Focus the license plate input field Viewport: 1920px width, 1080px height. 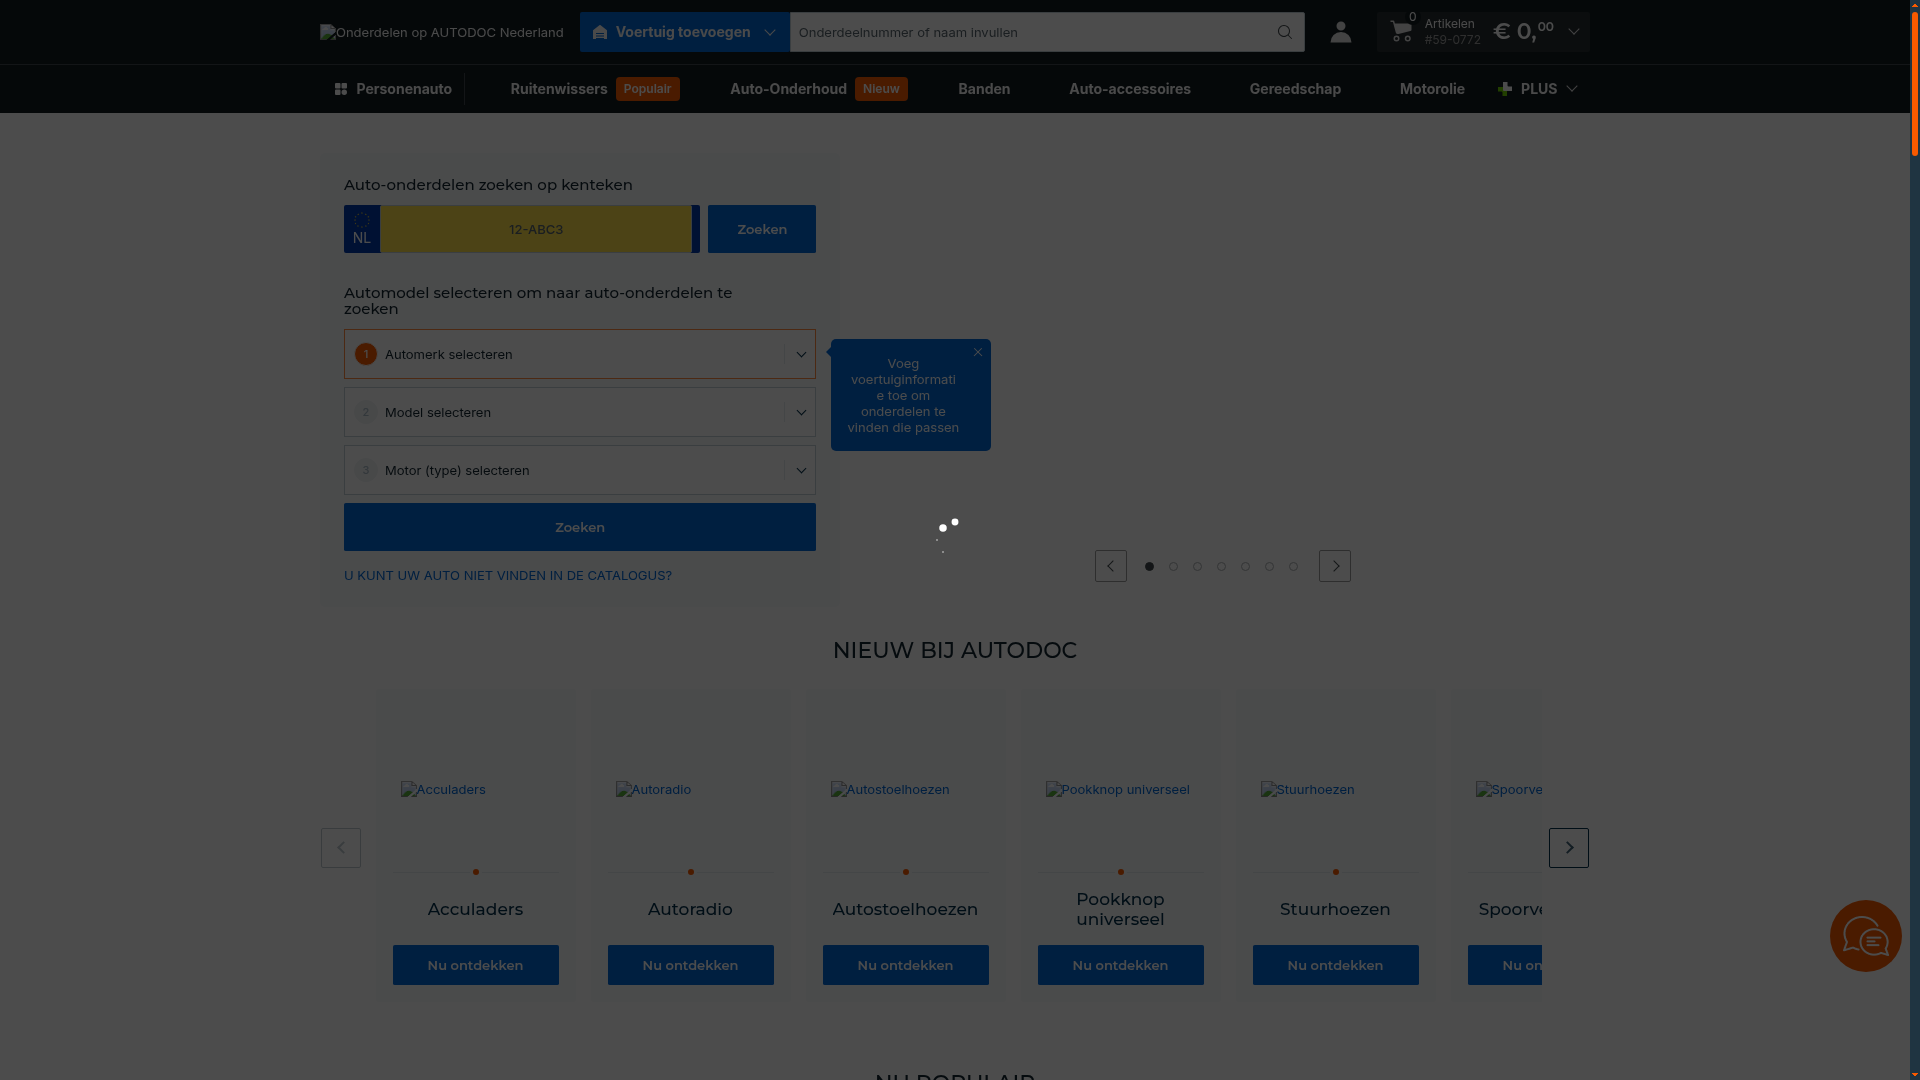point(536,229)
